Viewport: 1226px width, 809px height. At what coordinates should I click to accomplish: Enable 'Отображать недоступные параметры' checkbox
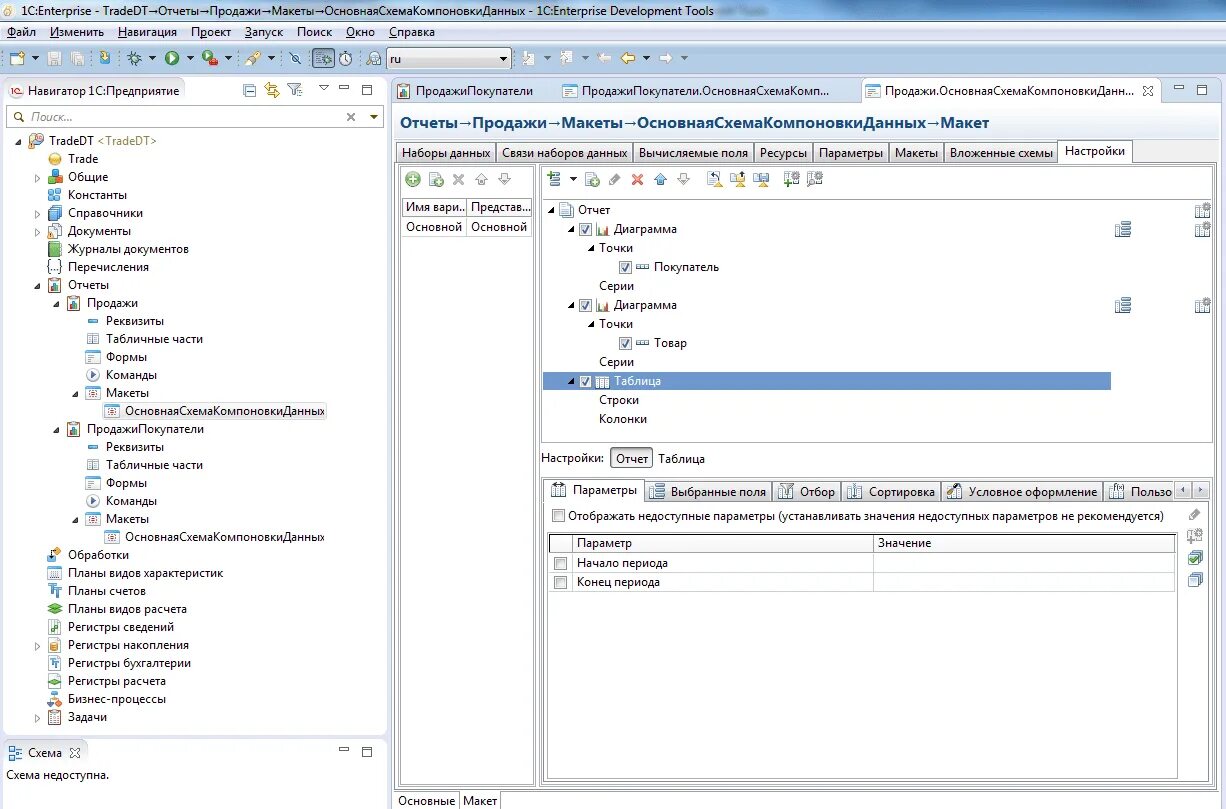[558, 516]
